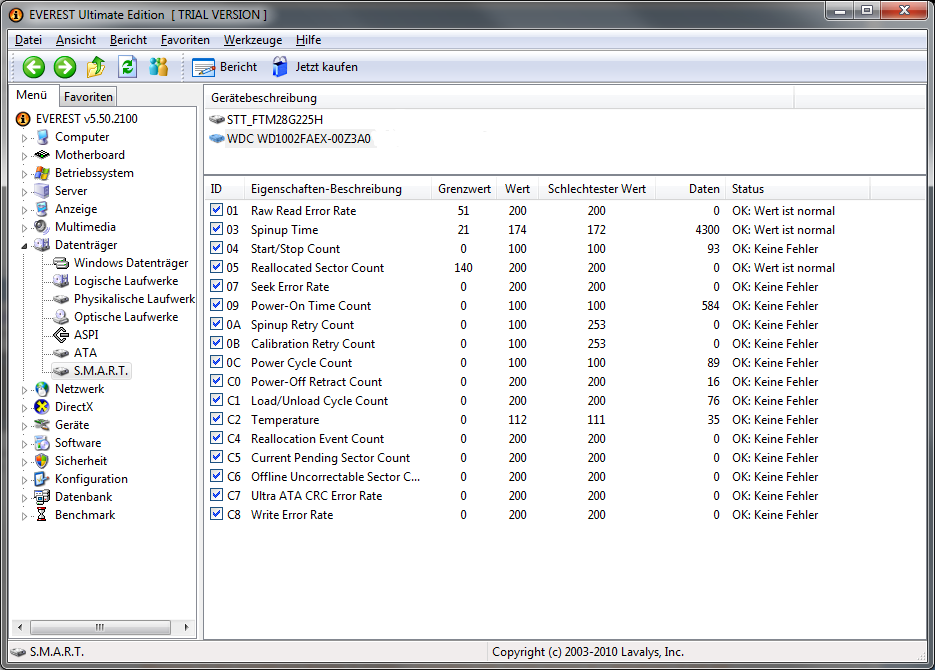Select the Benchmark hourglass icon
Viewport: 935px width, 670px height.
[42, 514]
